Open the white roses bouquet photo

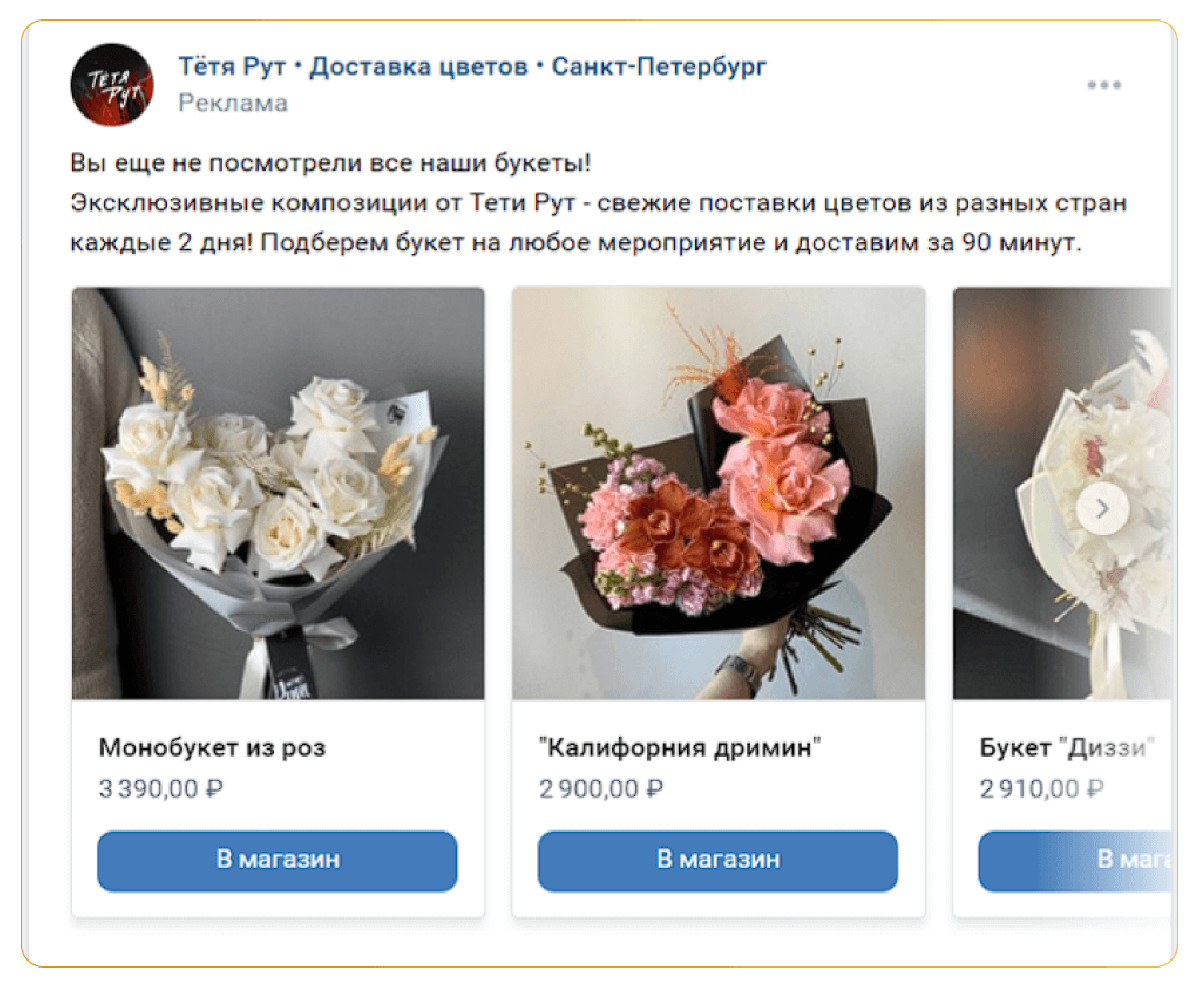pos(278,493)
